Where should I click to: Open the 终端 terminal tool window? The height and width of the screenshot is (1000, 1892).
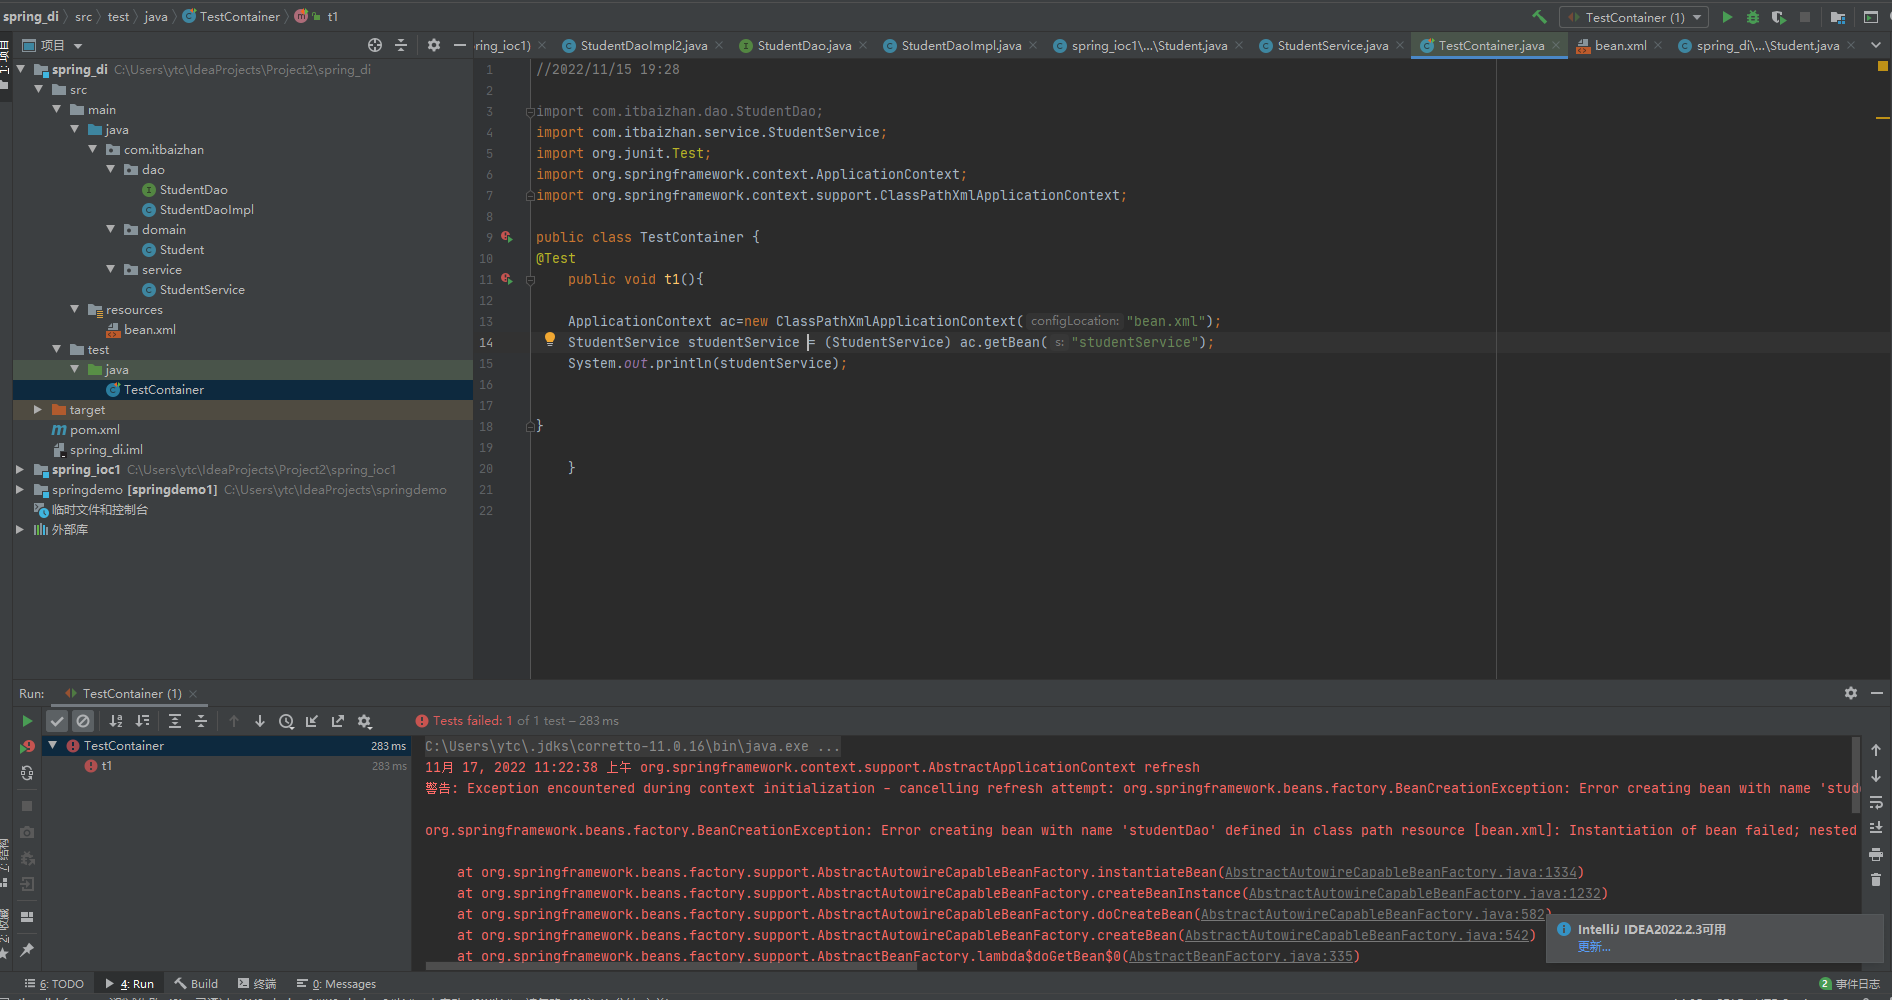[x=257, y=984]
